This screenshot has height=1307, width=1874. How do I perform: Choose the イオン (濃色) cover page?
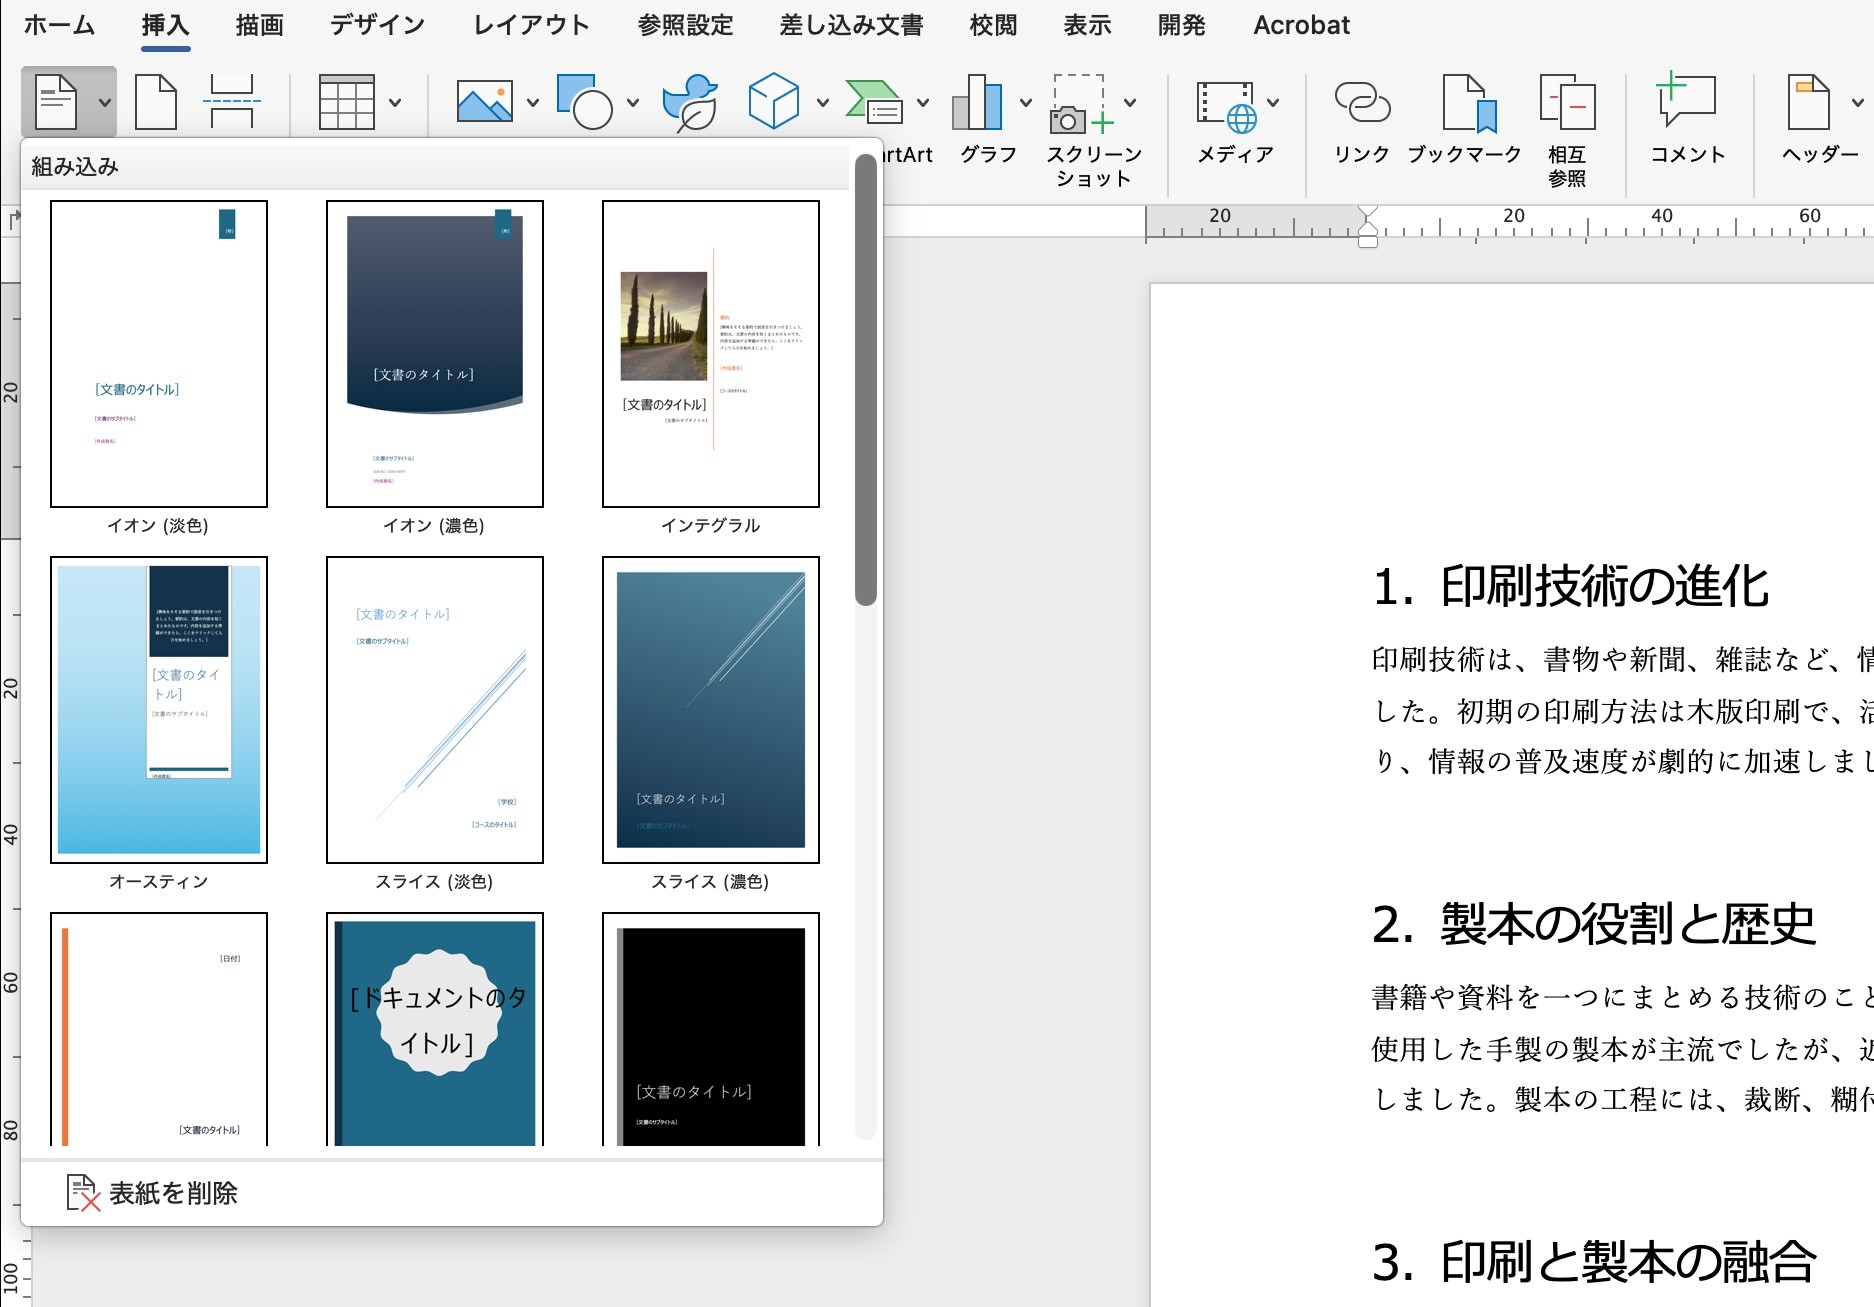(x=435, y=354)
